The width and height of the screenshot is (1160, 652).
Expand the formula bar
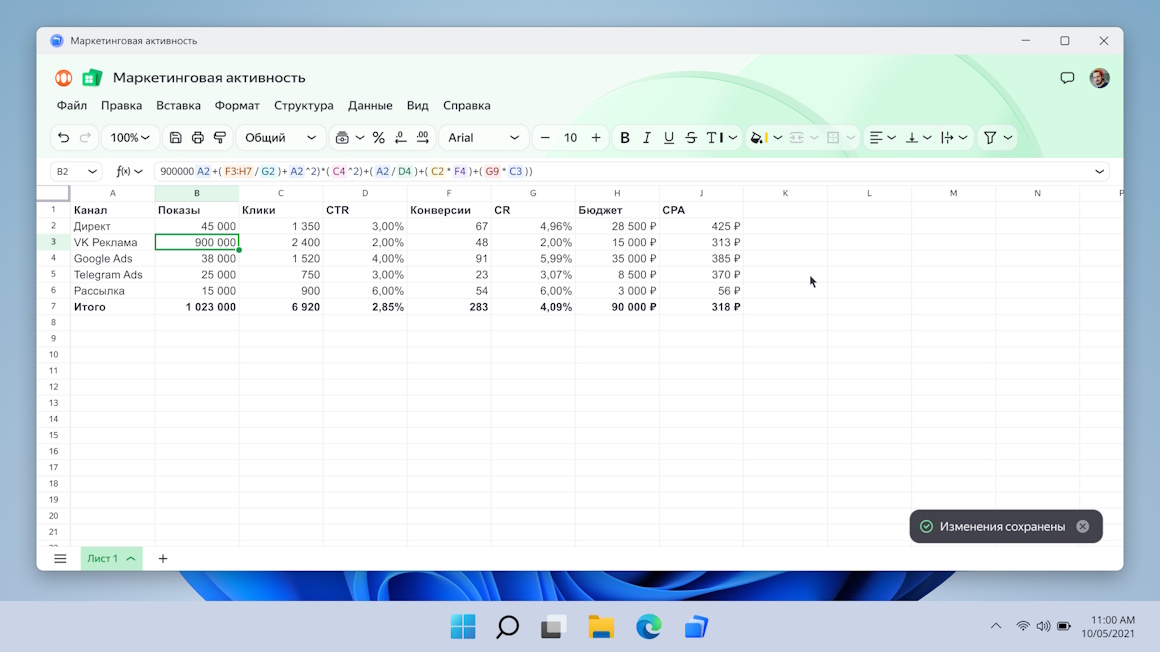click(1099, 172)
